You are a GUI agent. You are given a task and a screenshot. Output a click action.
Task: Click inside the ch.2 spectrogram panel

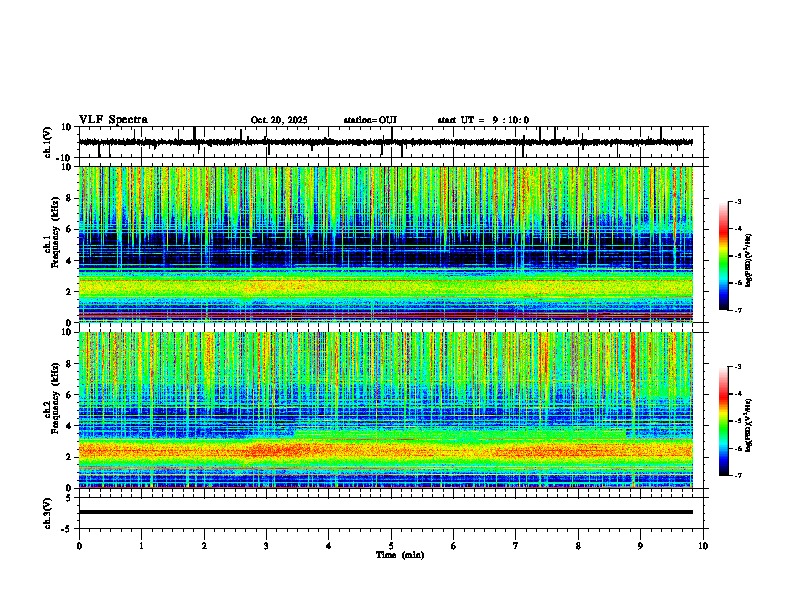click(x=386, y=410)
